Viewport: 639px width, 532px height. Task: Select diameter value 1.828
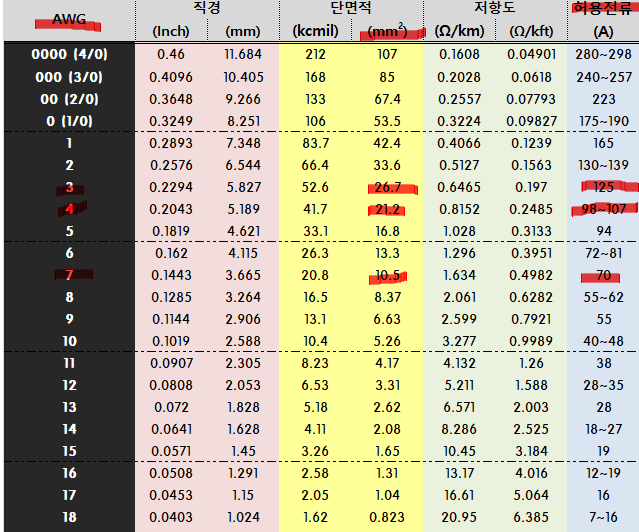click(x=243, y=407)
